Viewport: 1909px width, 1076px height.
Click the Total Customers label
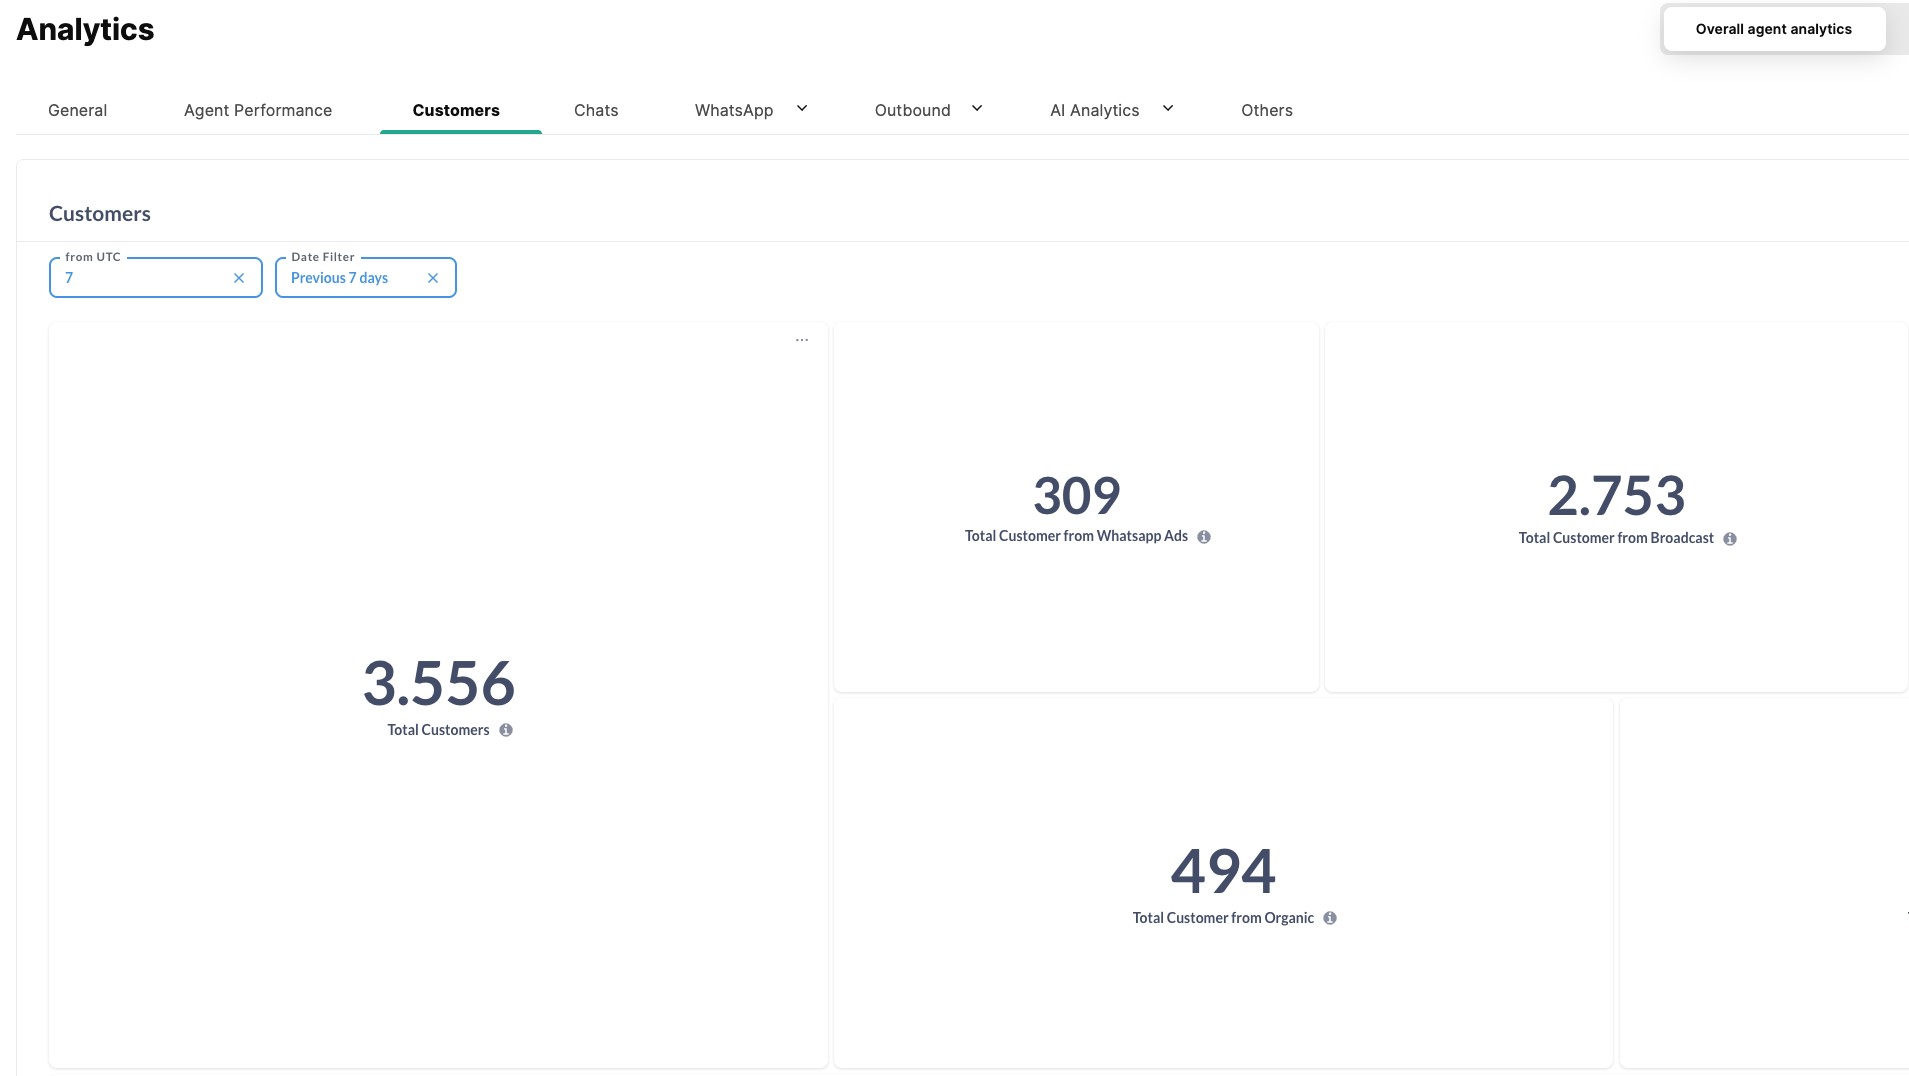(x=438, y=730)
